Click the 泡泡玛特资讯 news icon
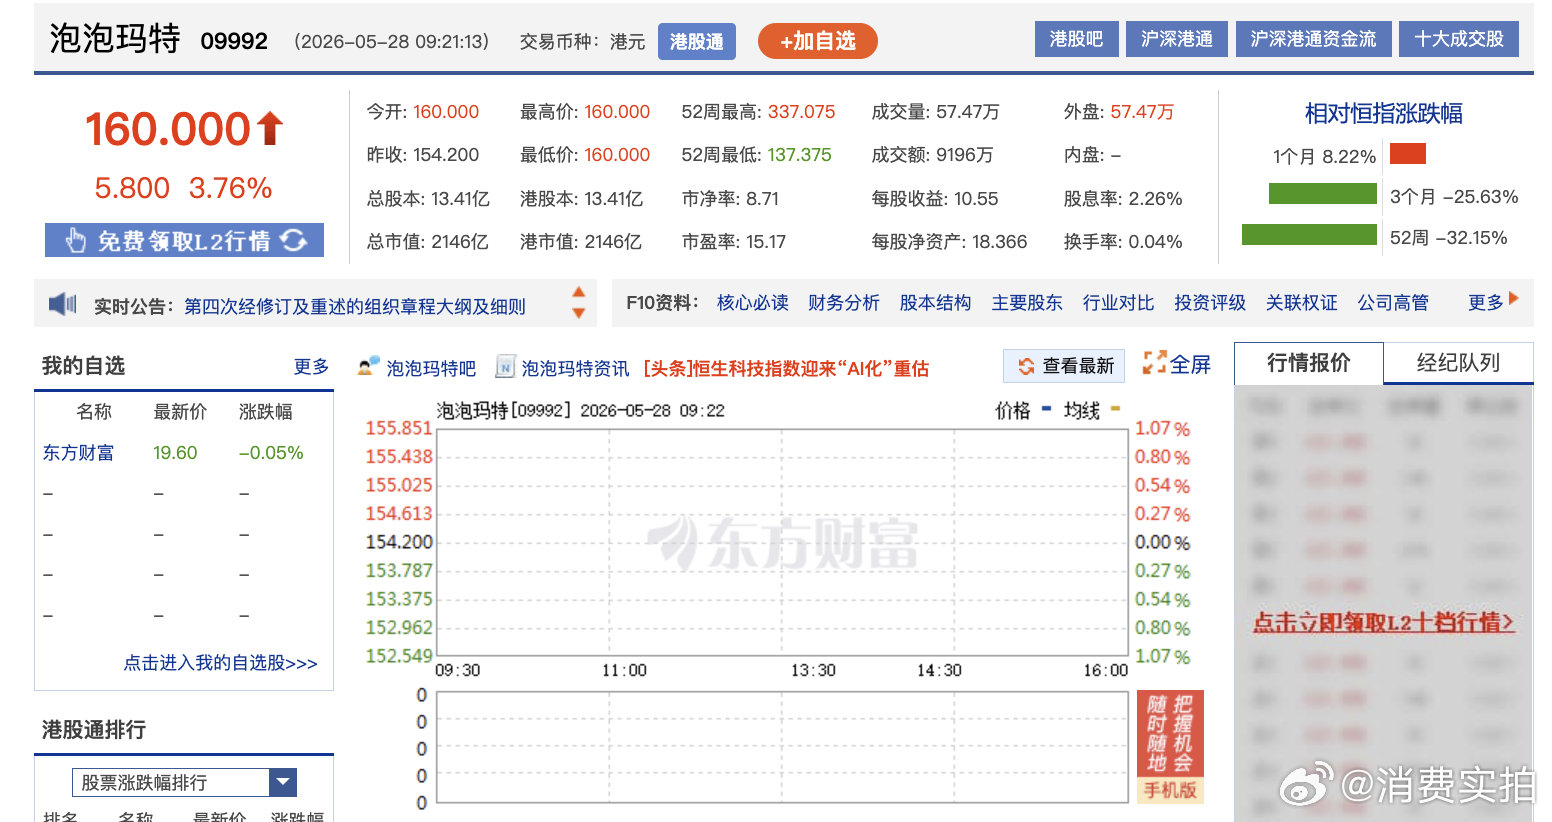Image resolution: width=1552 pixels, height=822 pixels. (505, 367)
